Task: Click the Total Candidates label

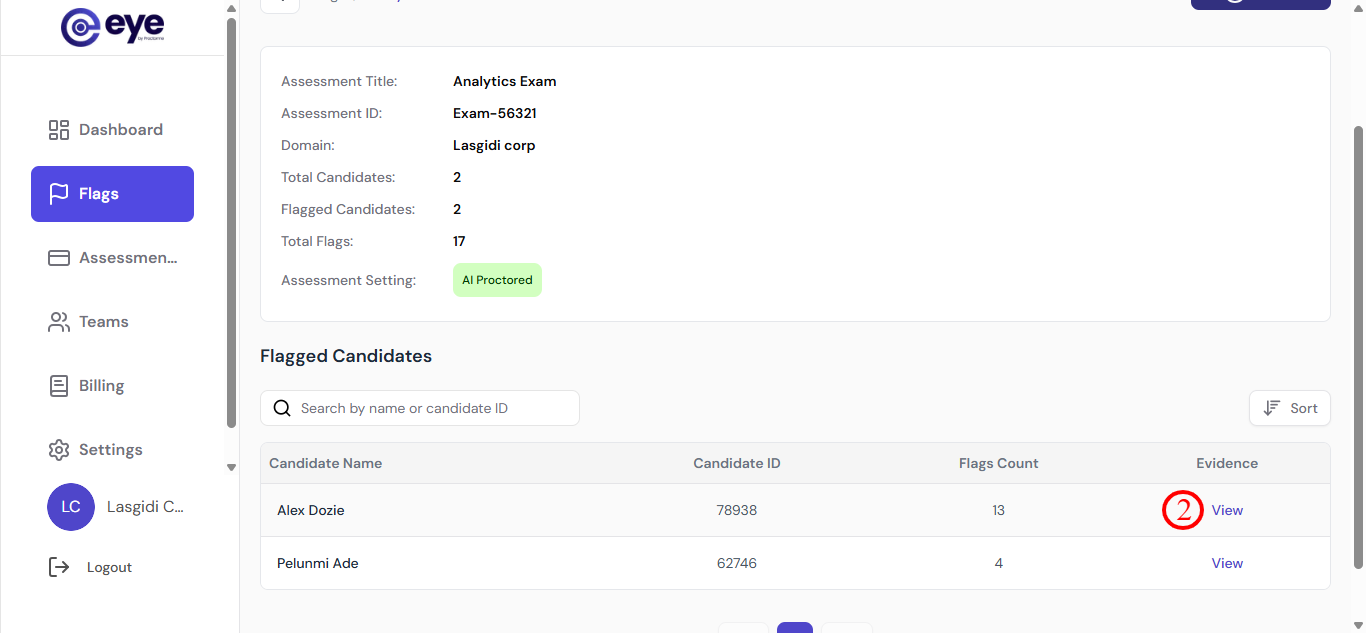Action: coord(338,177)
